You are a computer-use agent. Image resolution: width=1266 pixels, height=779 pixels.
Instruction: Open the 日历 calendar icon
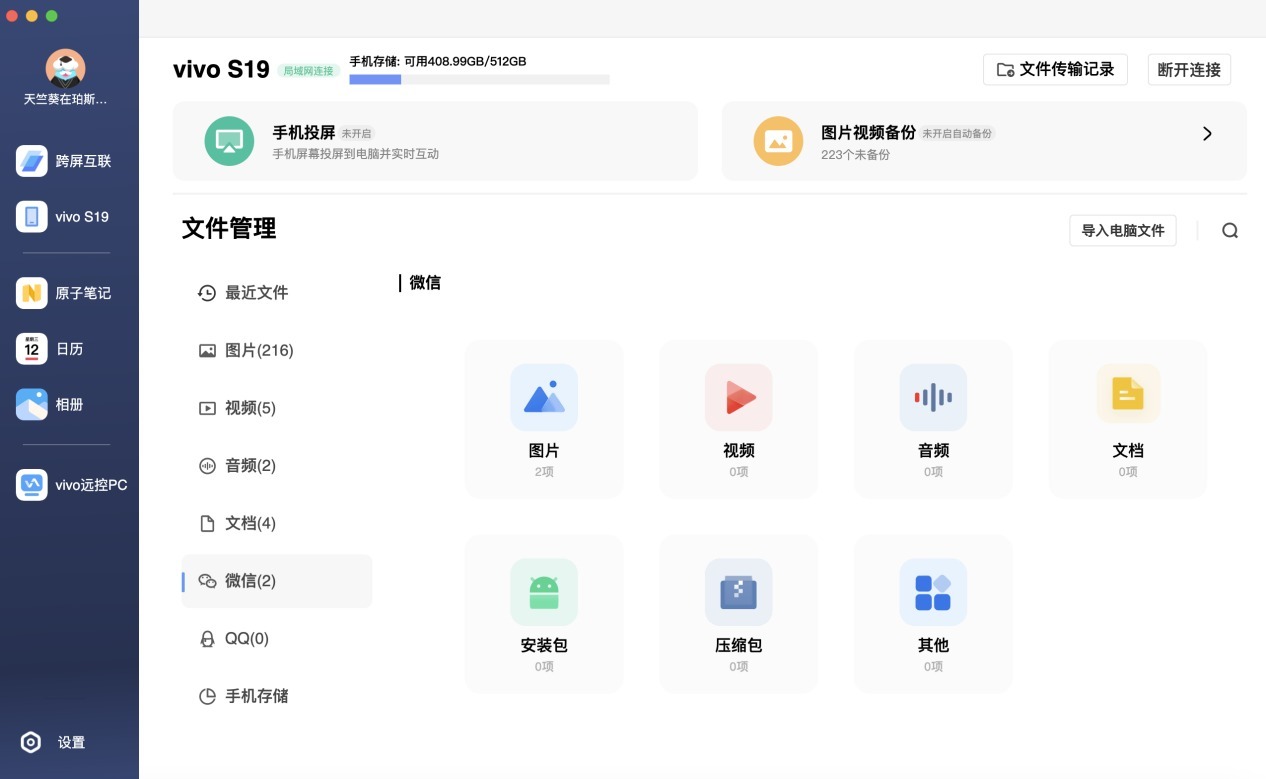tap(32, 349)
